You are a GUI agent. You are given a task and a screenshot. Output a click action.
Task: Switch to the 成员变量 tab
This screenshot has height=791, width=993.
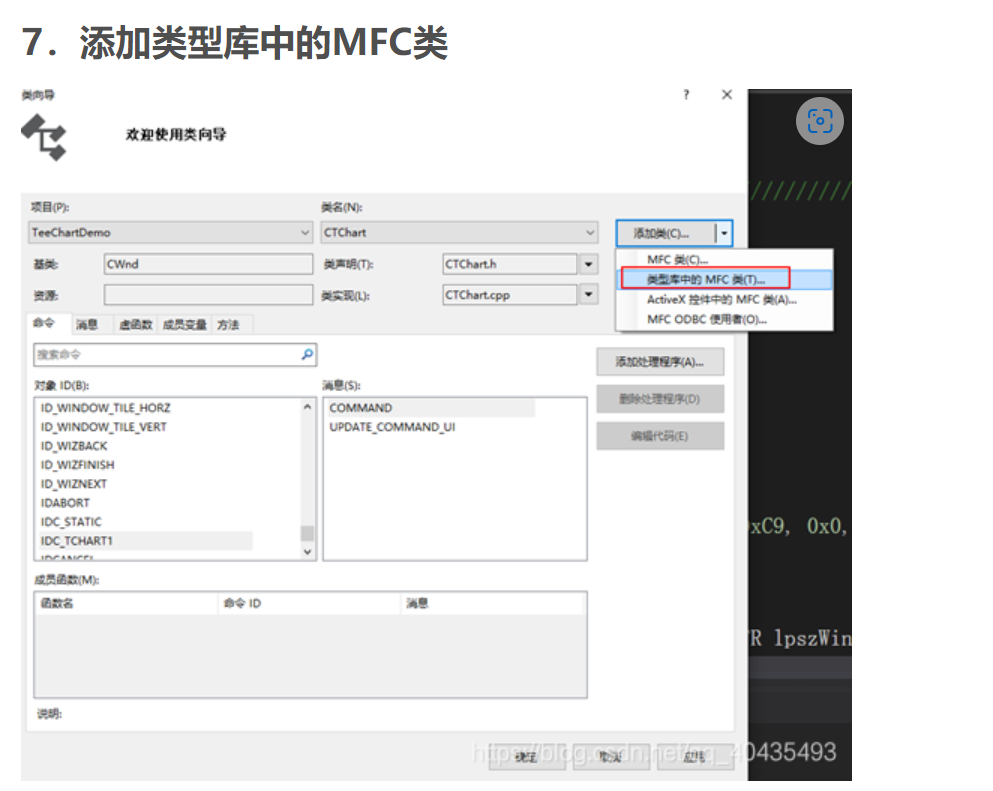(184, 325)
